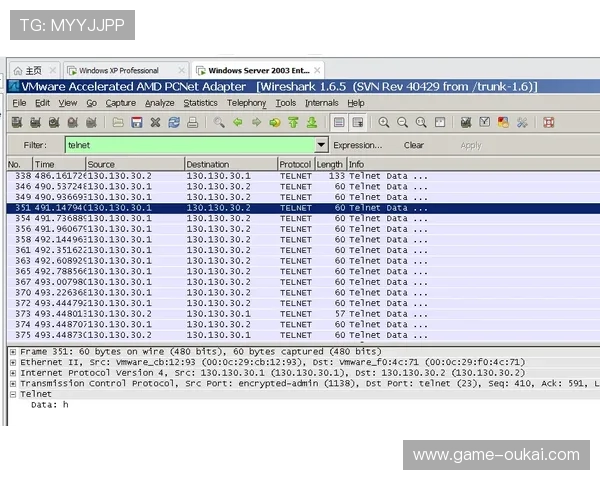Click the Clear filter button
Viewport: 600px width, 480px height.
(413, 145)
